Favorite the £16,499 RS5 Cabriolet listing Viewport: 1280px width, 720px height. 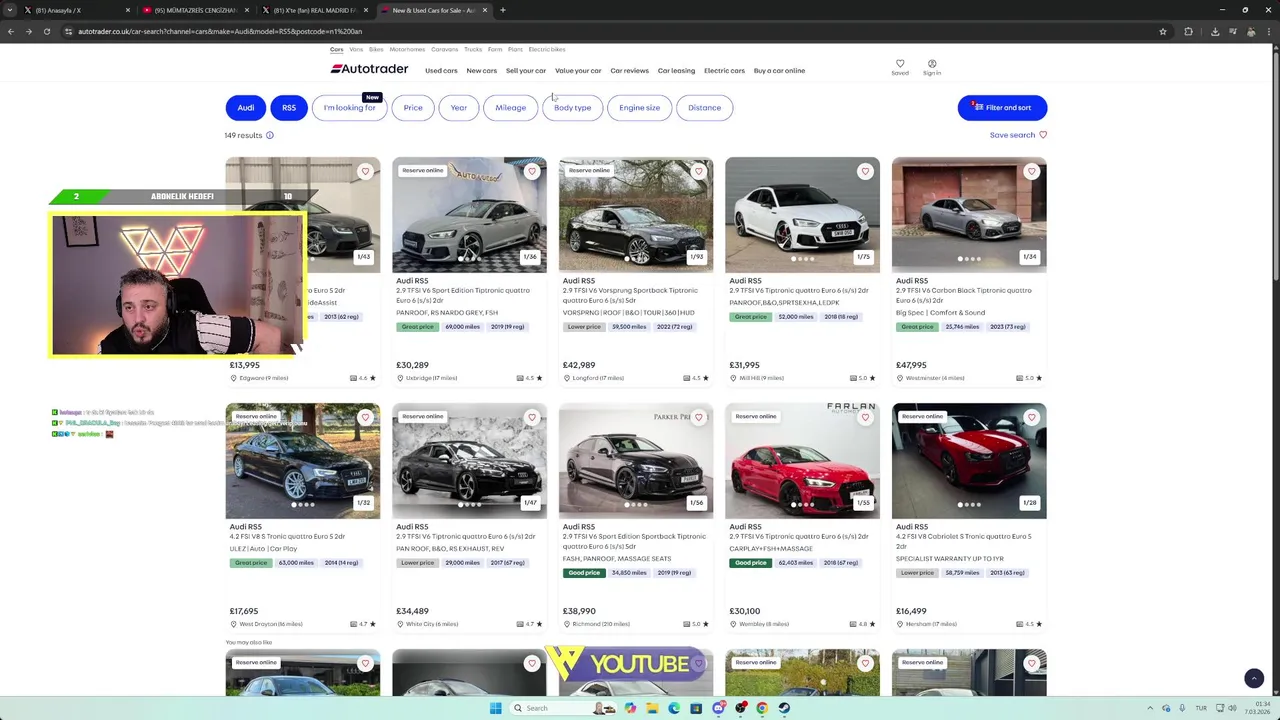1031,417
